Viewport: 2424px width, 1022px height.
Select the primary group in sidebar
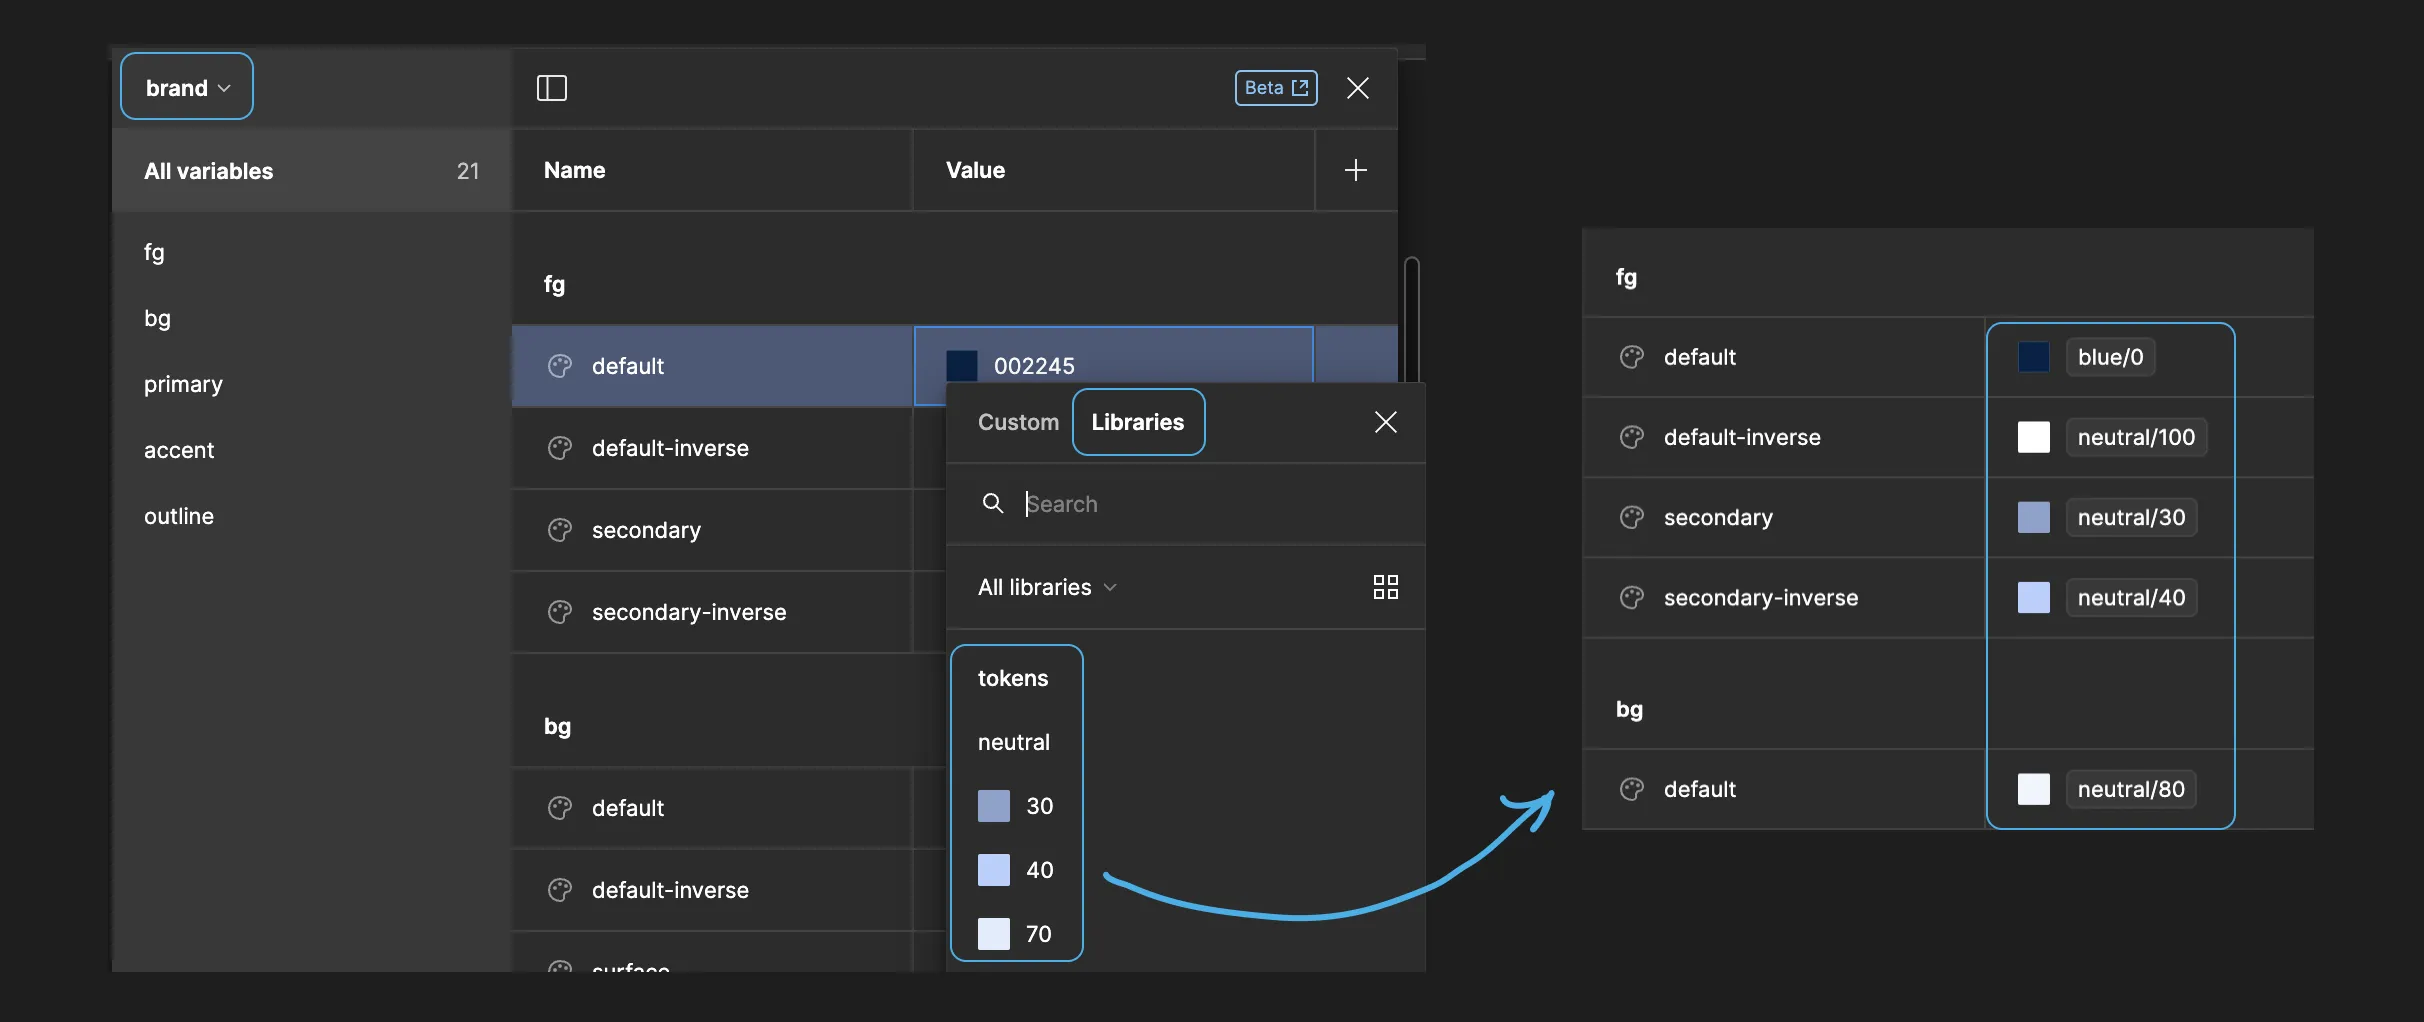pyautogui.click(x=183, y=384)
